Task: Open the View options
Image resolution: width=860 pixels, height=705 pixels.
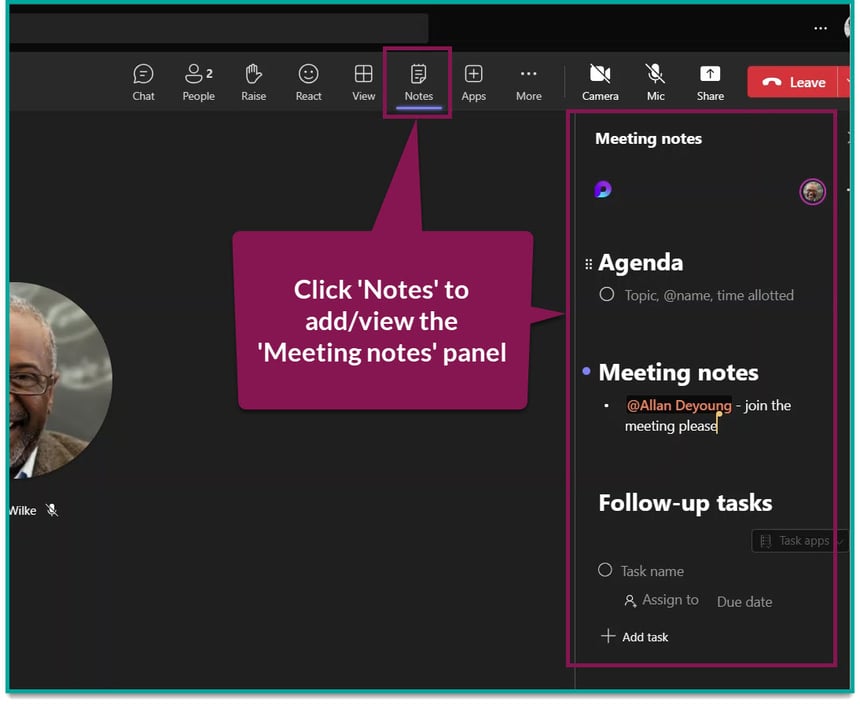Action: (x=363, y=82)
